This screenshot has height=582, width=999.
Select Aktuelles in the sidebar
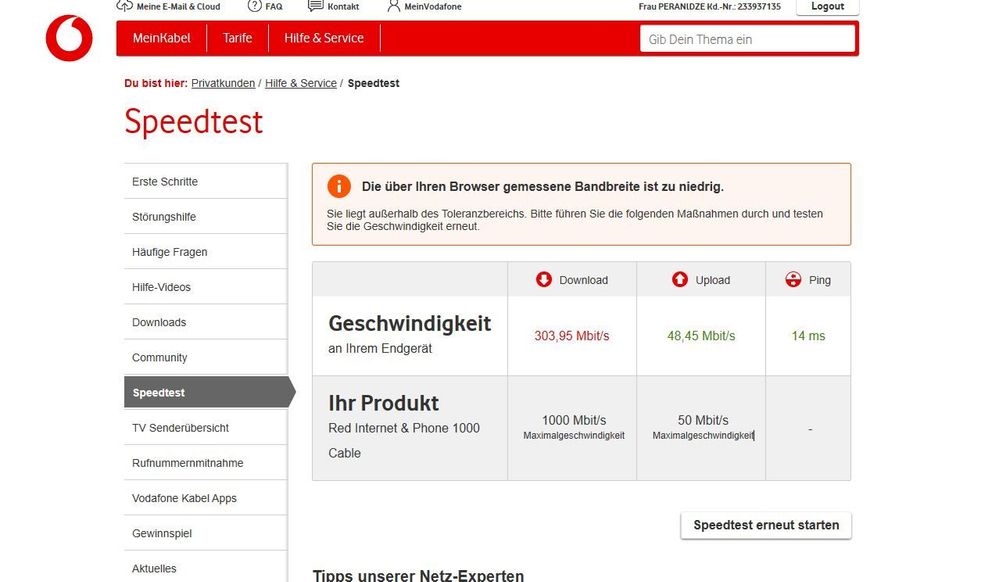click(x=205, y=568)
